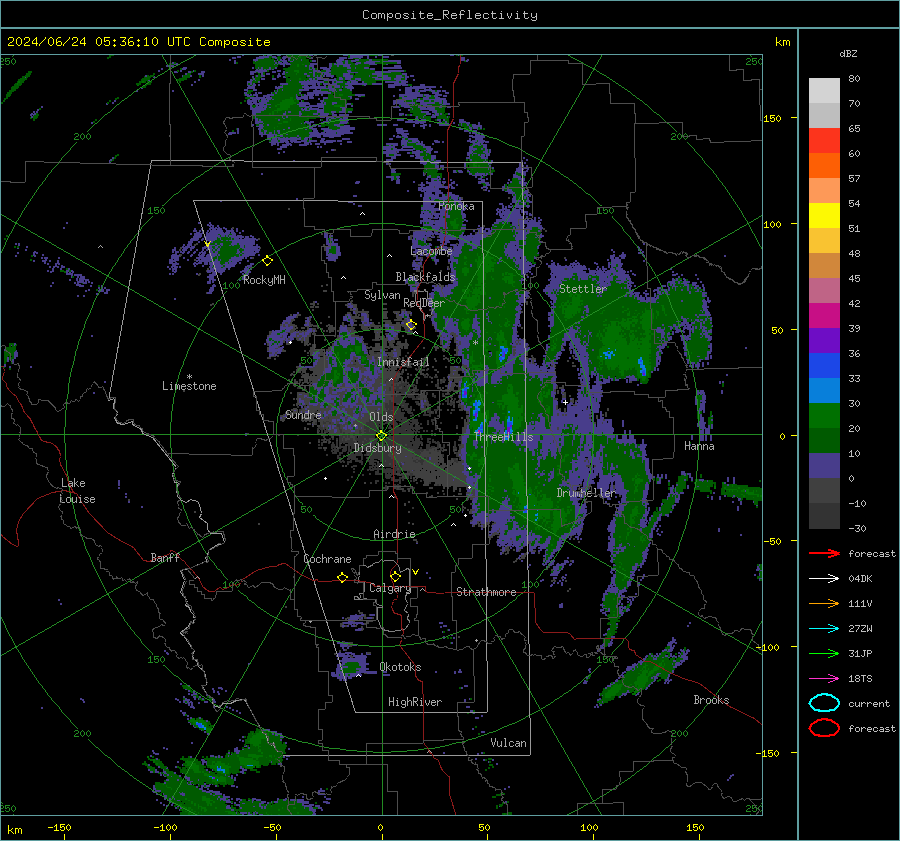The width and height of the screenshot is (900, 841).
Task: Click the yellow diamond marker above Calgary
Action: point(395,576)
